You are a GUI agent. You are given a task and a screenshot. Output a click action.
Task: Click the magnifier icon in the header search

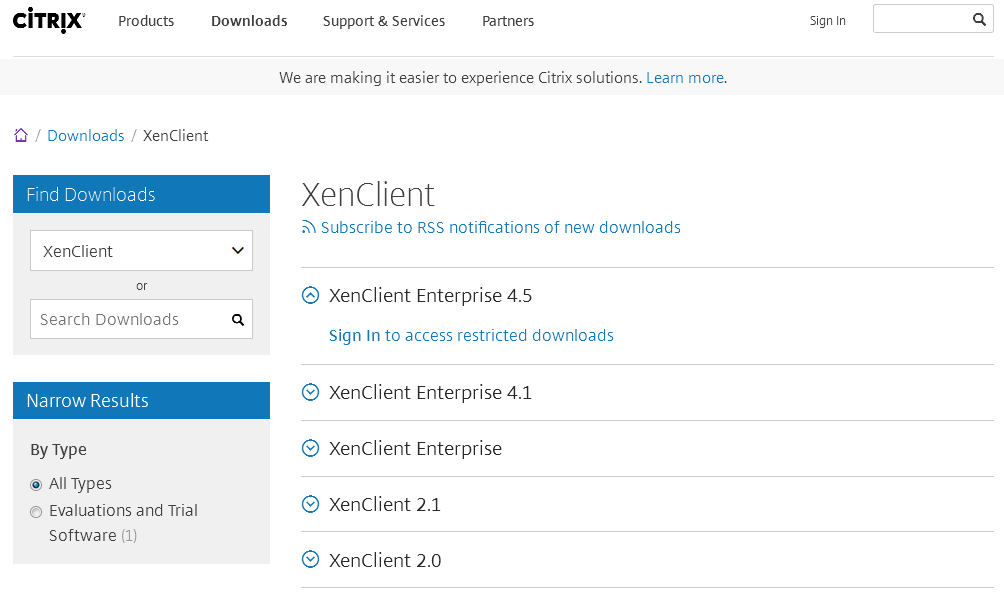[979, 18]
